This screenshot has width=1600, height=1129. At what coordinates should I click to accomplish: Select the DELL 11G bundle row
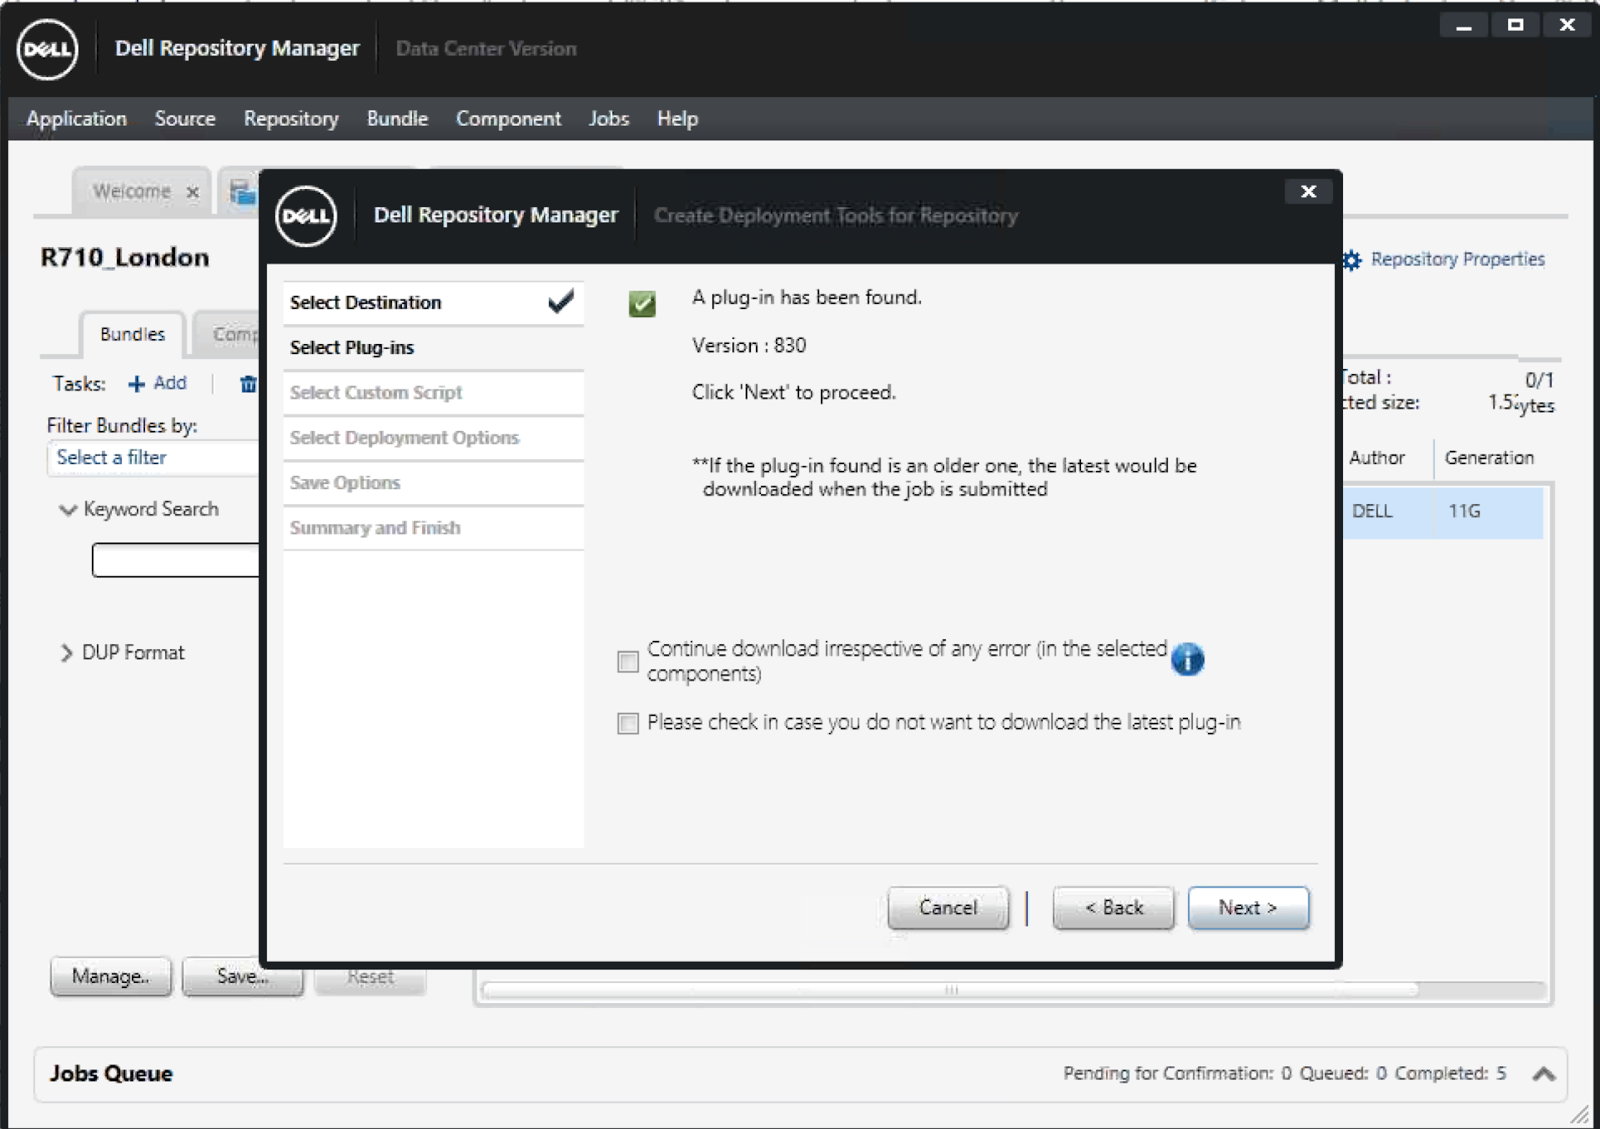point(1440,511)
